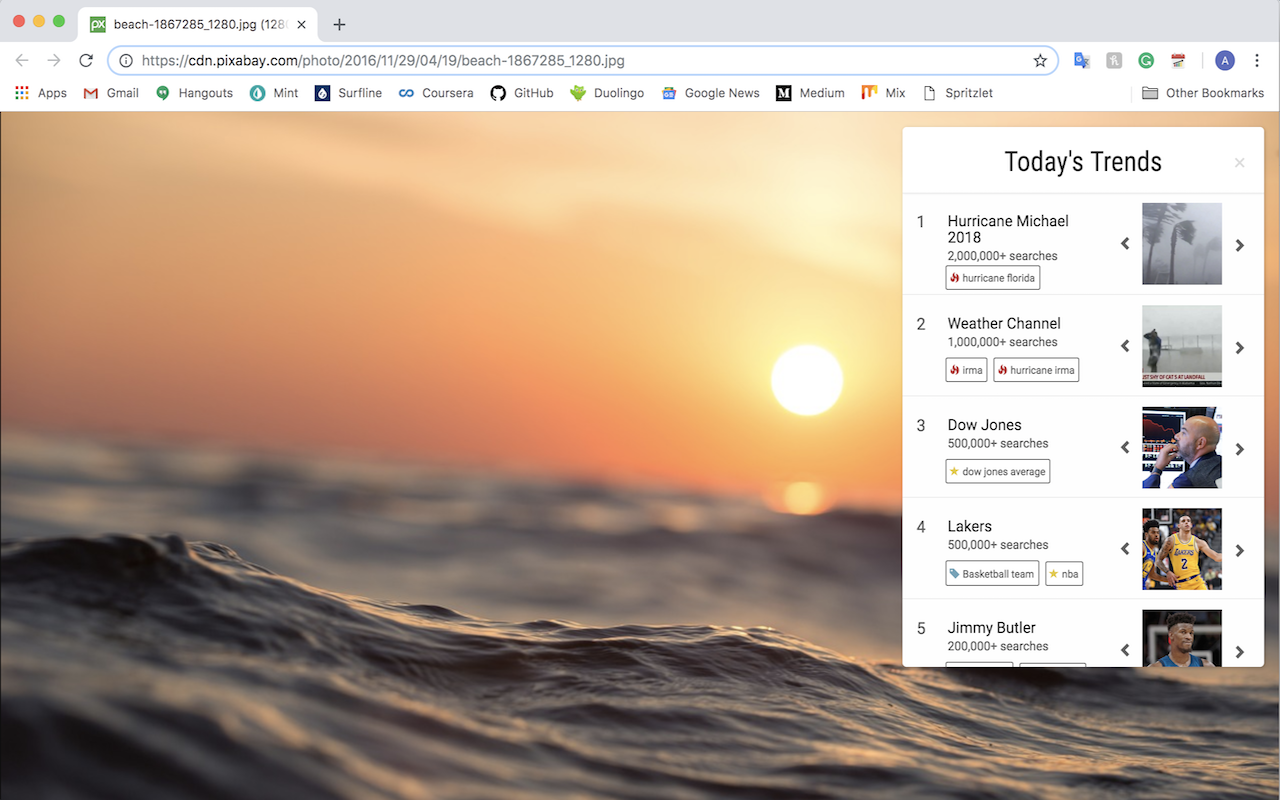
Task: Open the Medium bookmark
Action: (810, 93)
